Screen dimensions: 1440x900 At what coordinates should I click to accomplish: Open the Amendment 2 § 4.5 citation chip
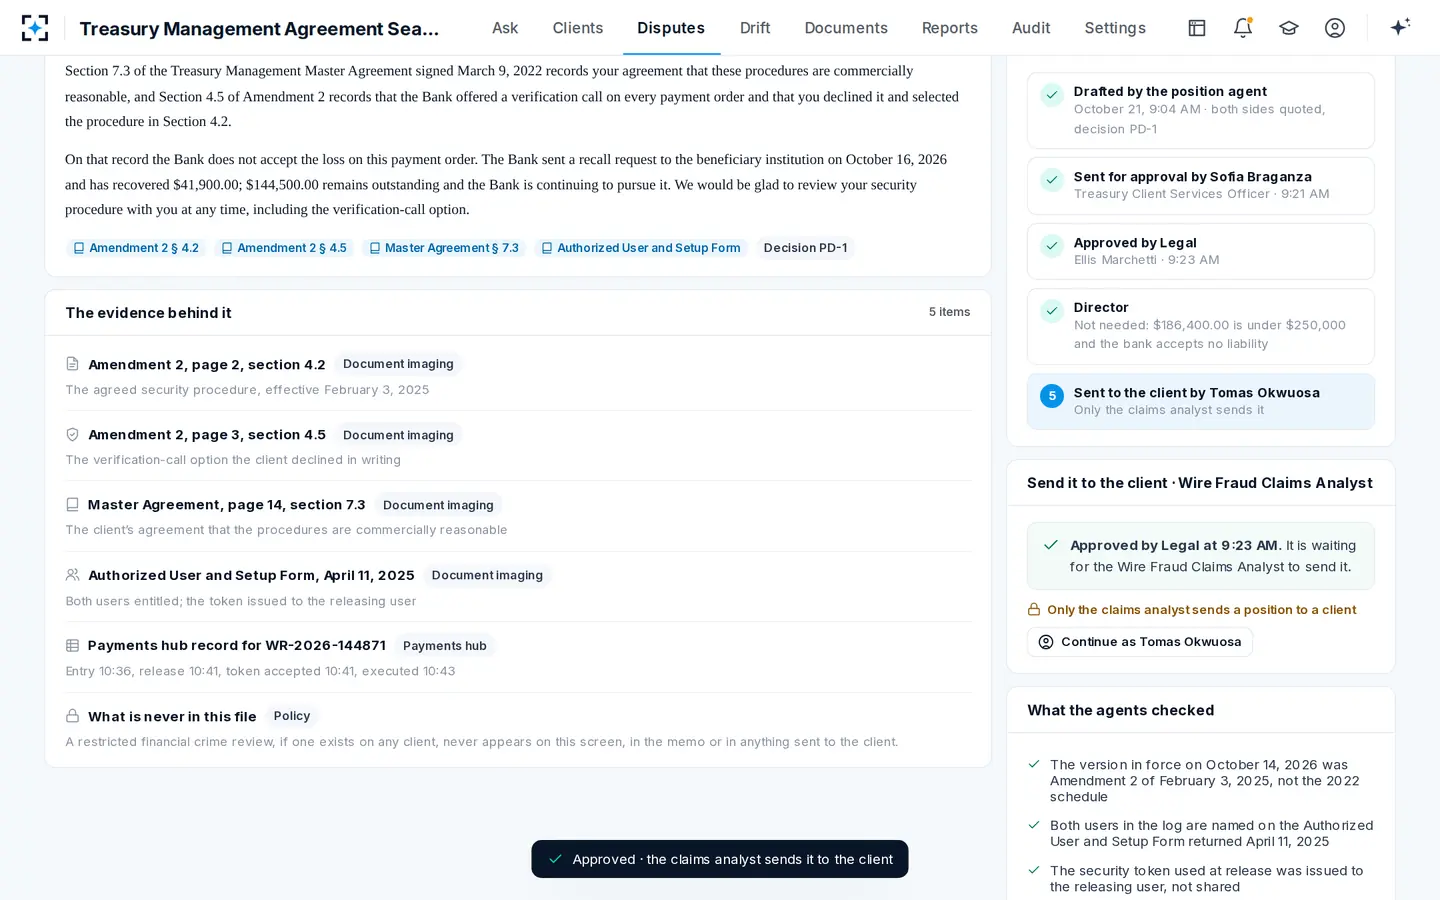284,248
